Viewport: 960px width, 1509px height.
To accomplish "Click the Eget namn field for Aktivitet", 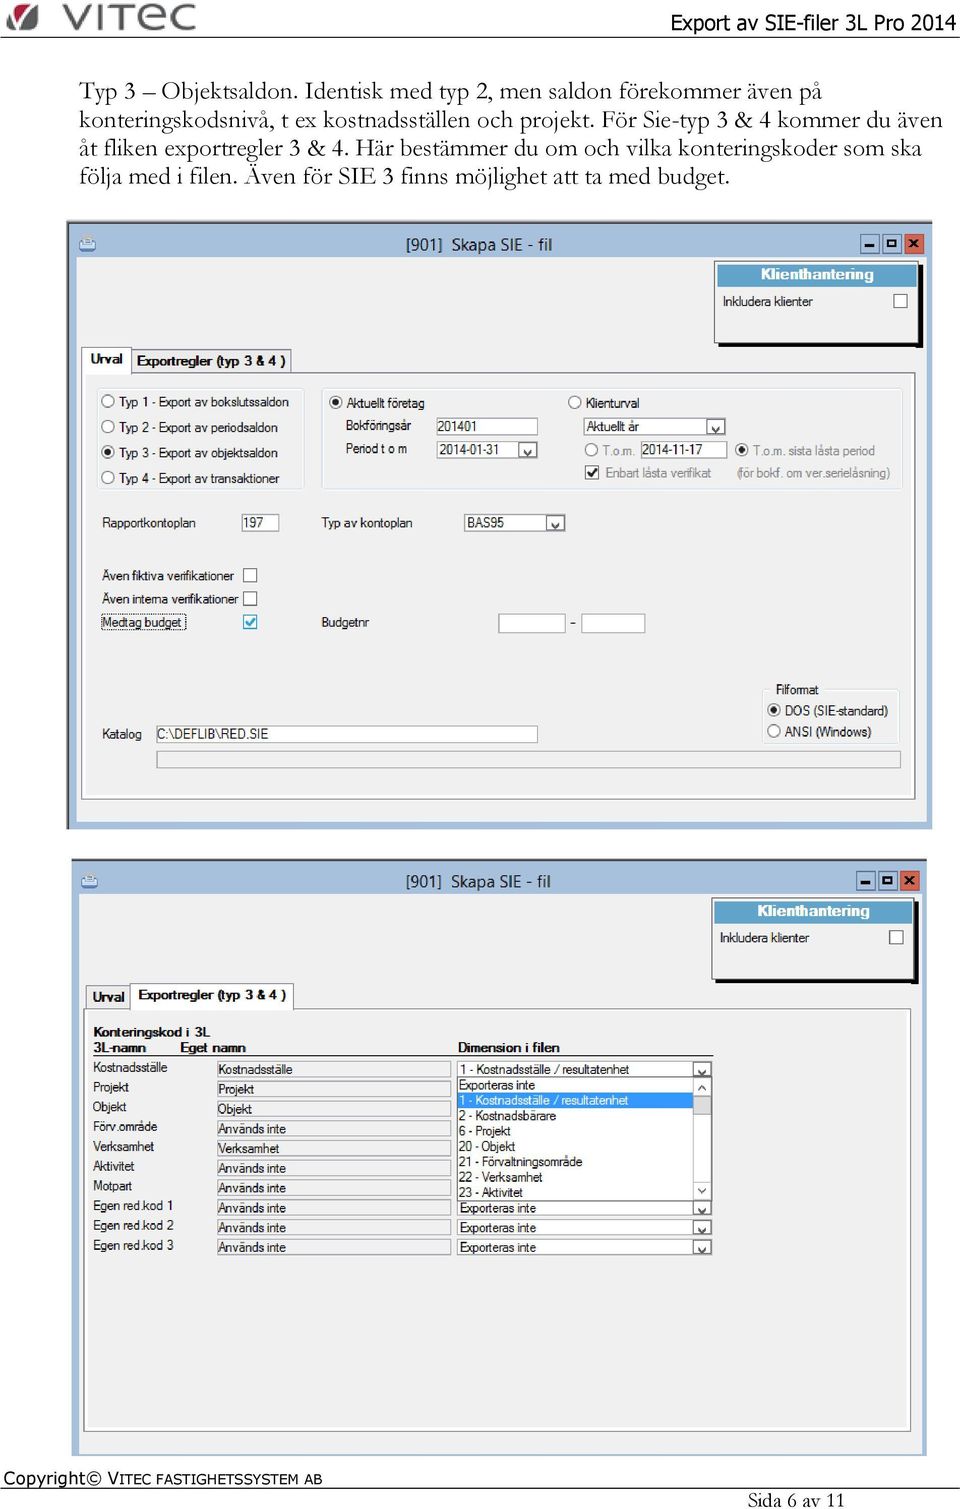I will pos(334,1168).
